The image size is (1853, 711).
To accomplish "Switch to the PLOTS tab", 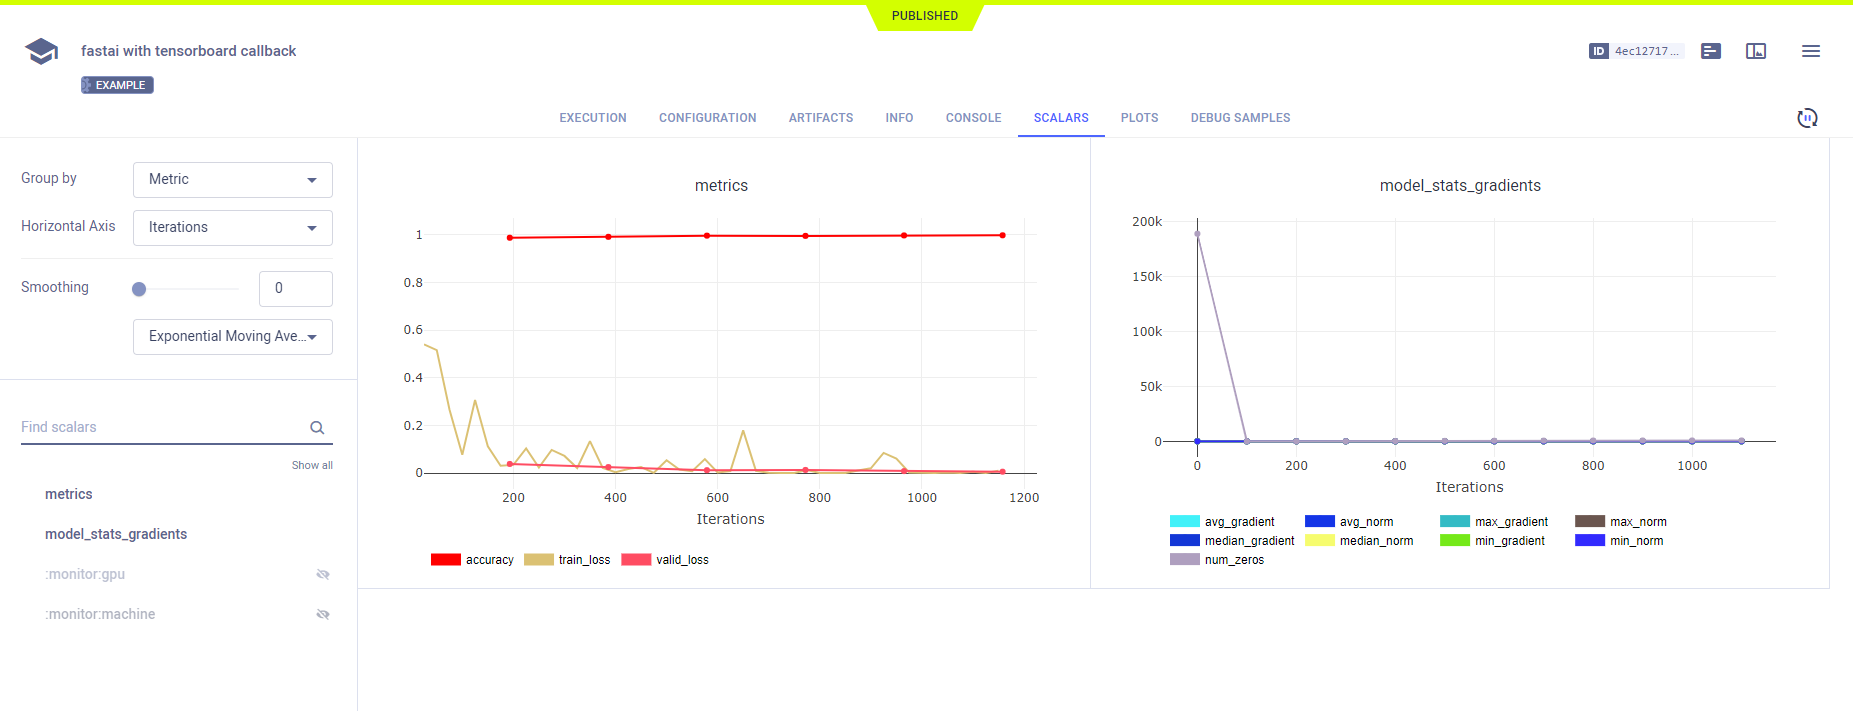I will (1139, 118).
